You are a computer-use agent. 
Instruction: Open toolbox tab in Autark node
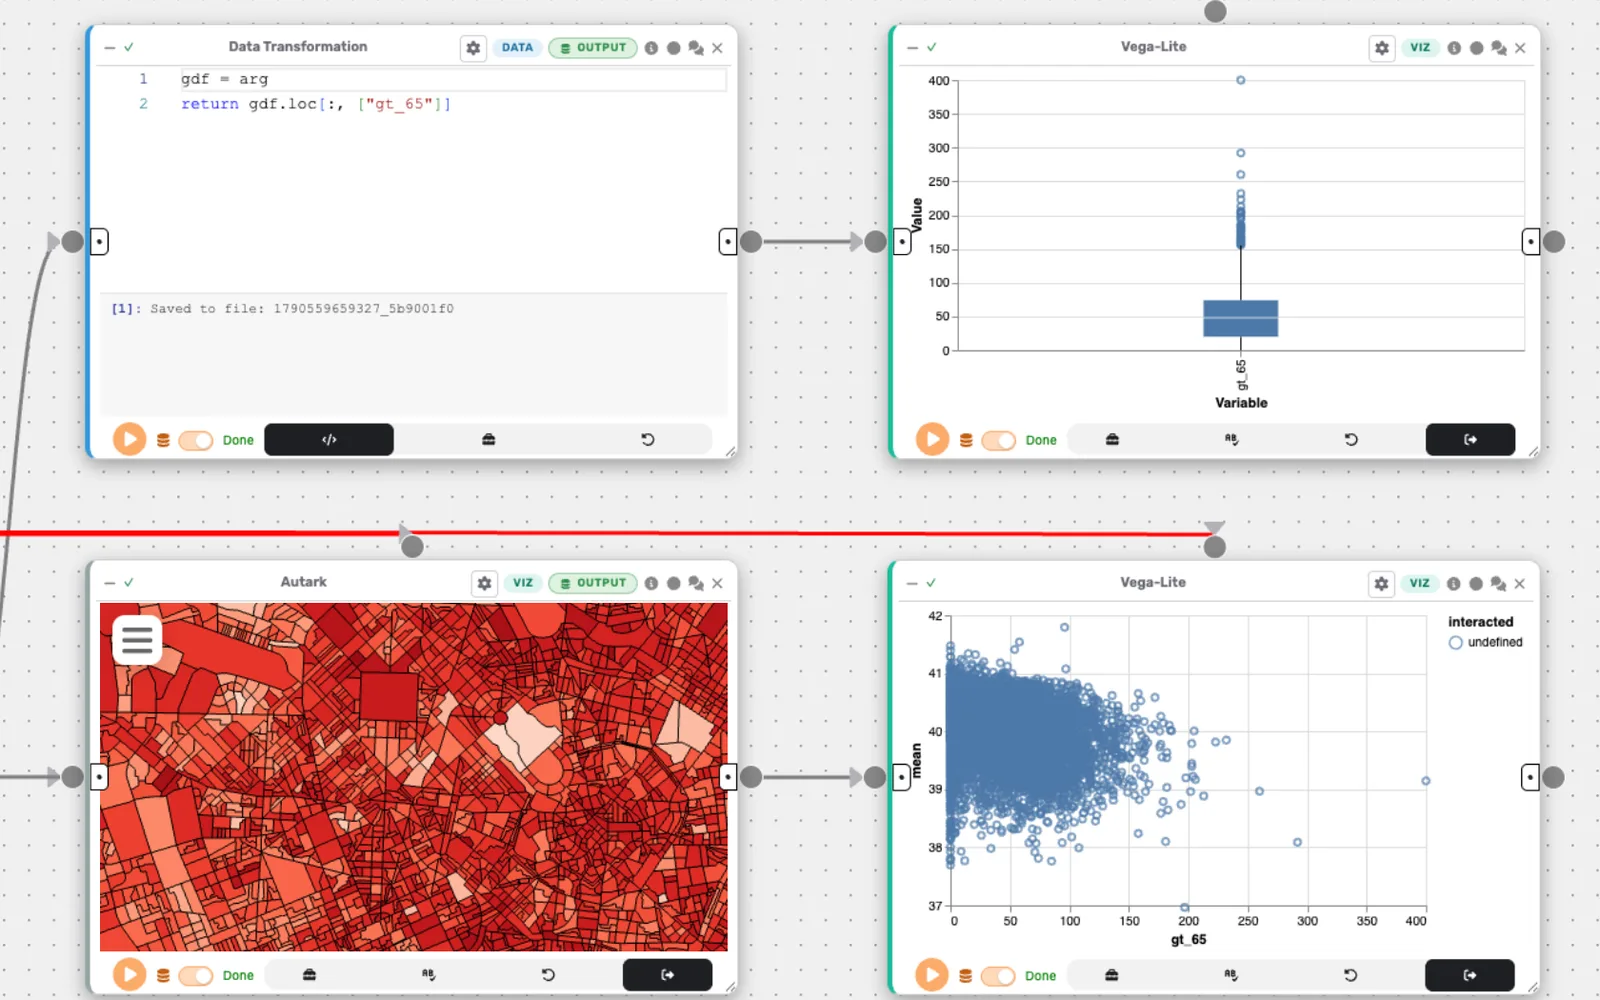coord(309,975)
